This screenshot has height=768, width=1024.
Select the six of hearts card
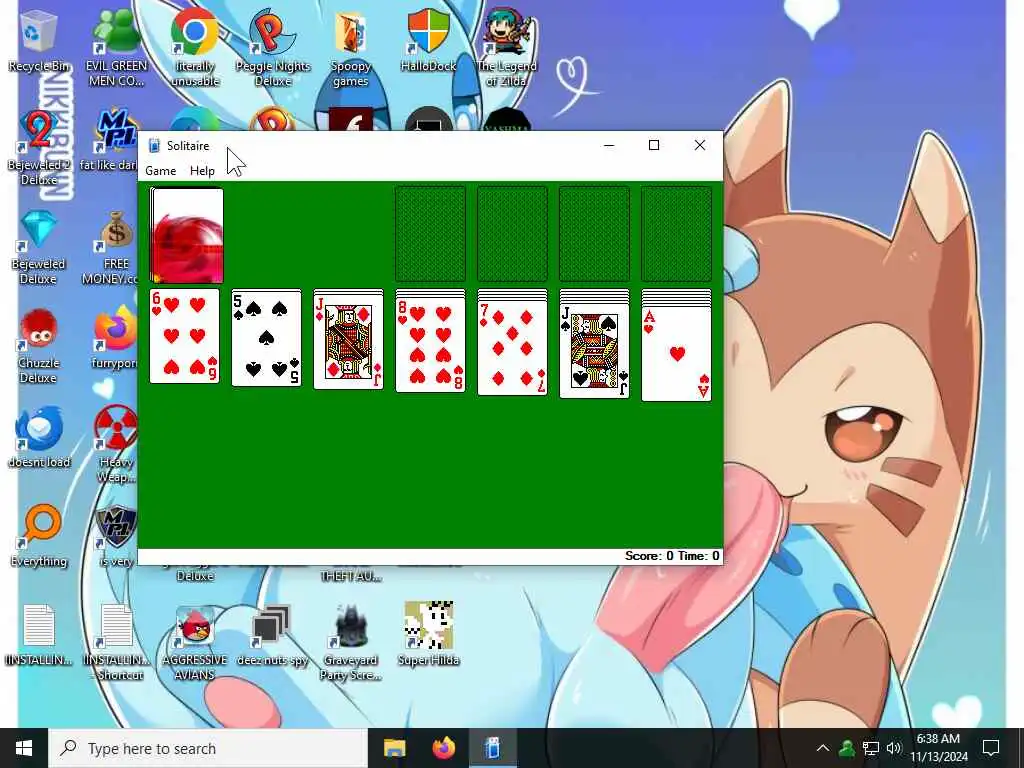pos(185,336)
